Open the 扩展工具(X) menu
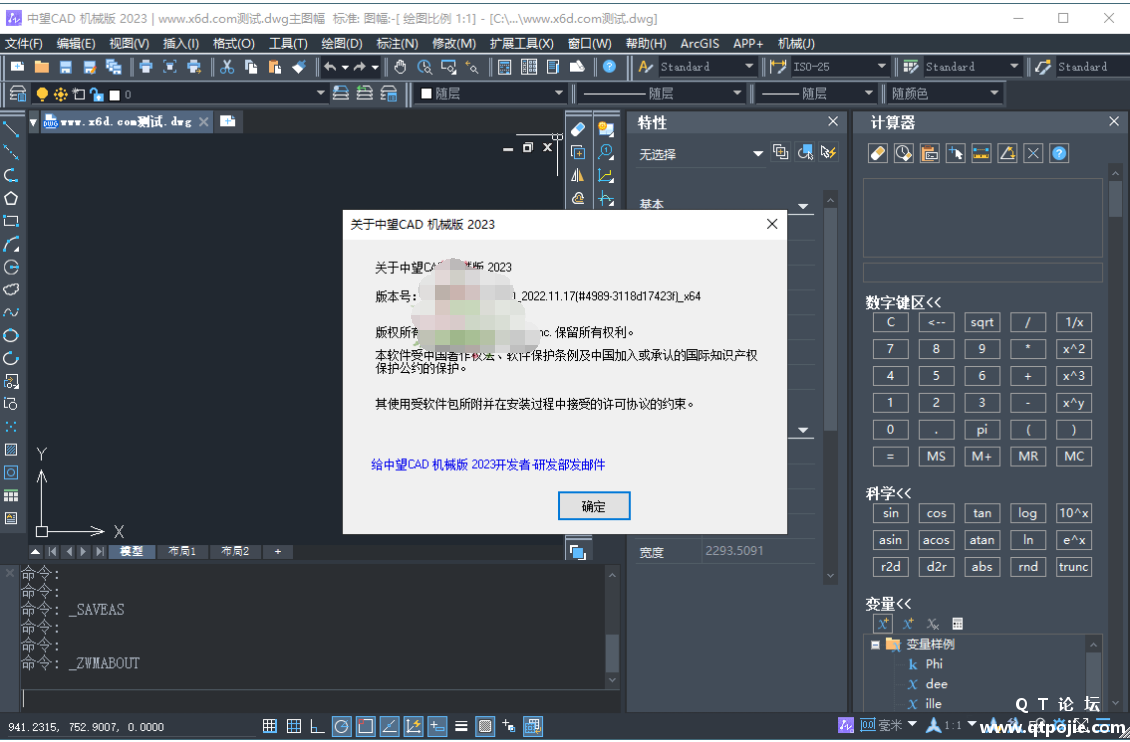This screenshot has height=742, width=1130. 522,44
